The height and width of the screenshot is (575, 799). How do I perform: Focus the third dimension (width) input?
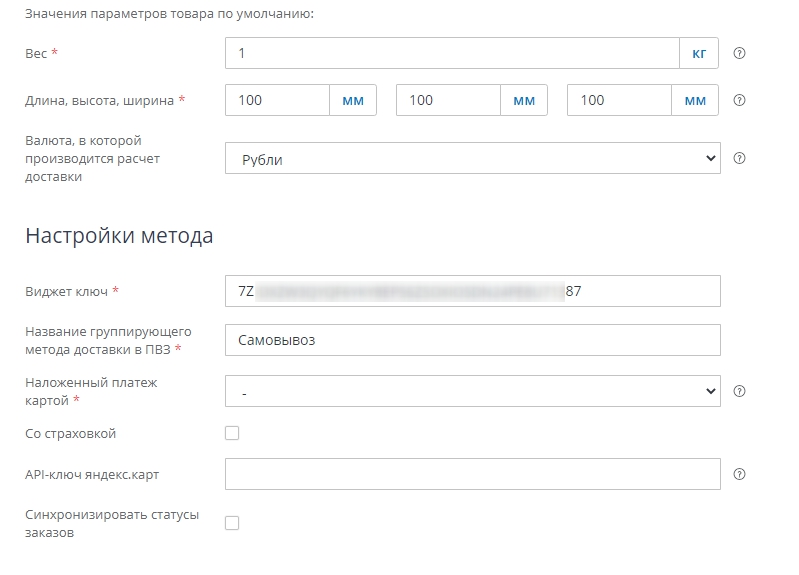pos(618,100)
